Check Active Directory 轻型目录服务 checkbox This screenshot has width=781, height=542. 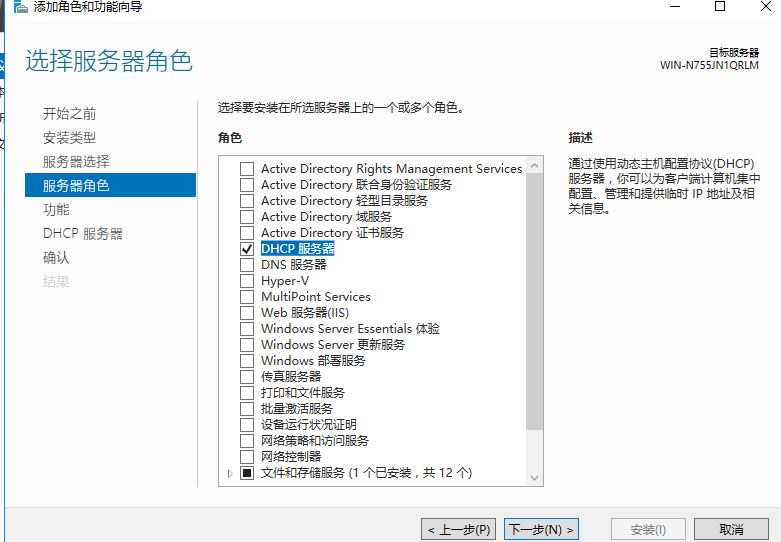tap(247, 201)
